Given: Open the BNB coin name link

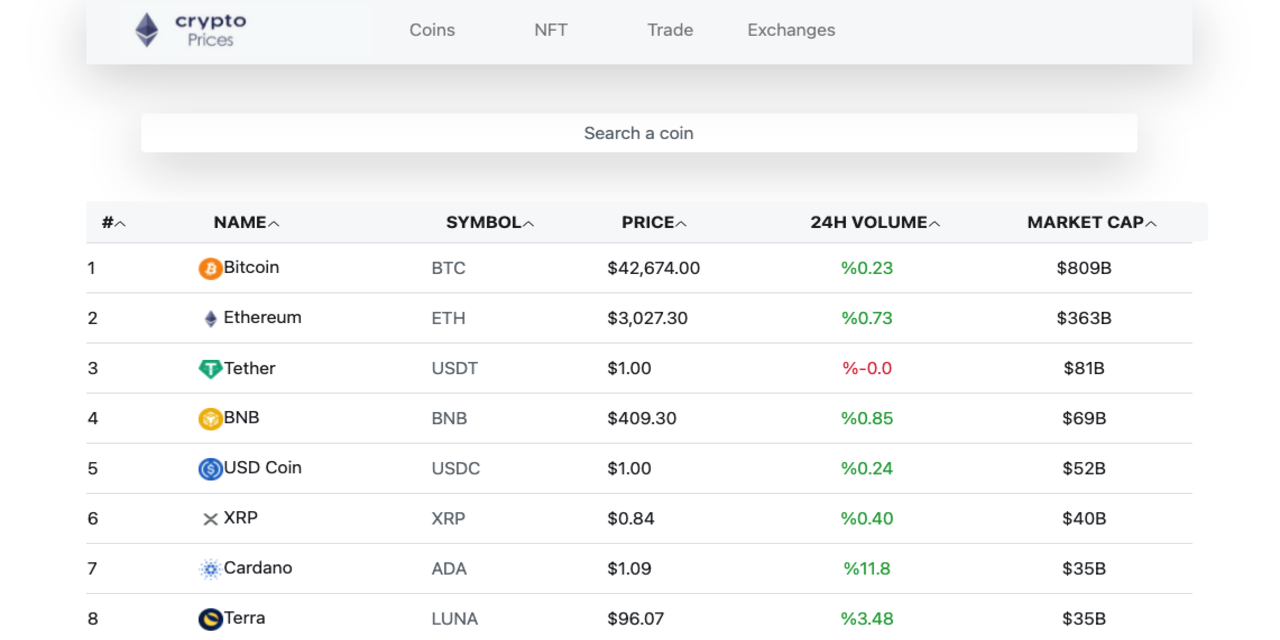Looking at the screenshot, I should click(x=241, y=417).
